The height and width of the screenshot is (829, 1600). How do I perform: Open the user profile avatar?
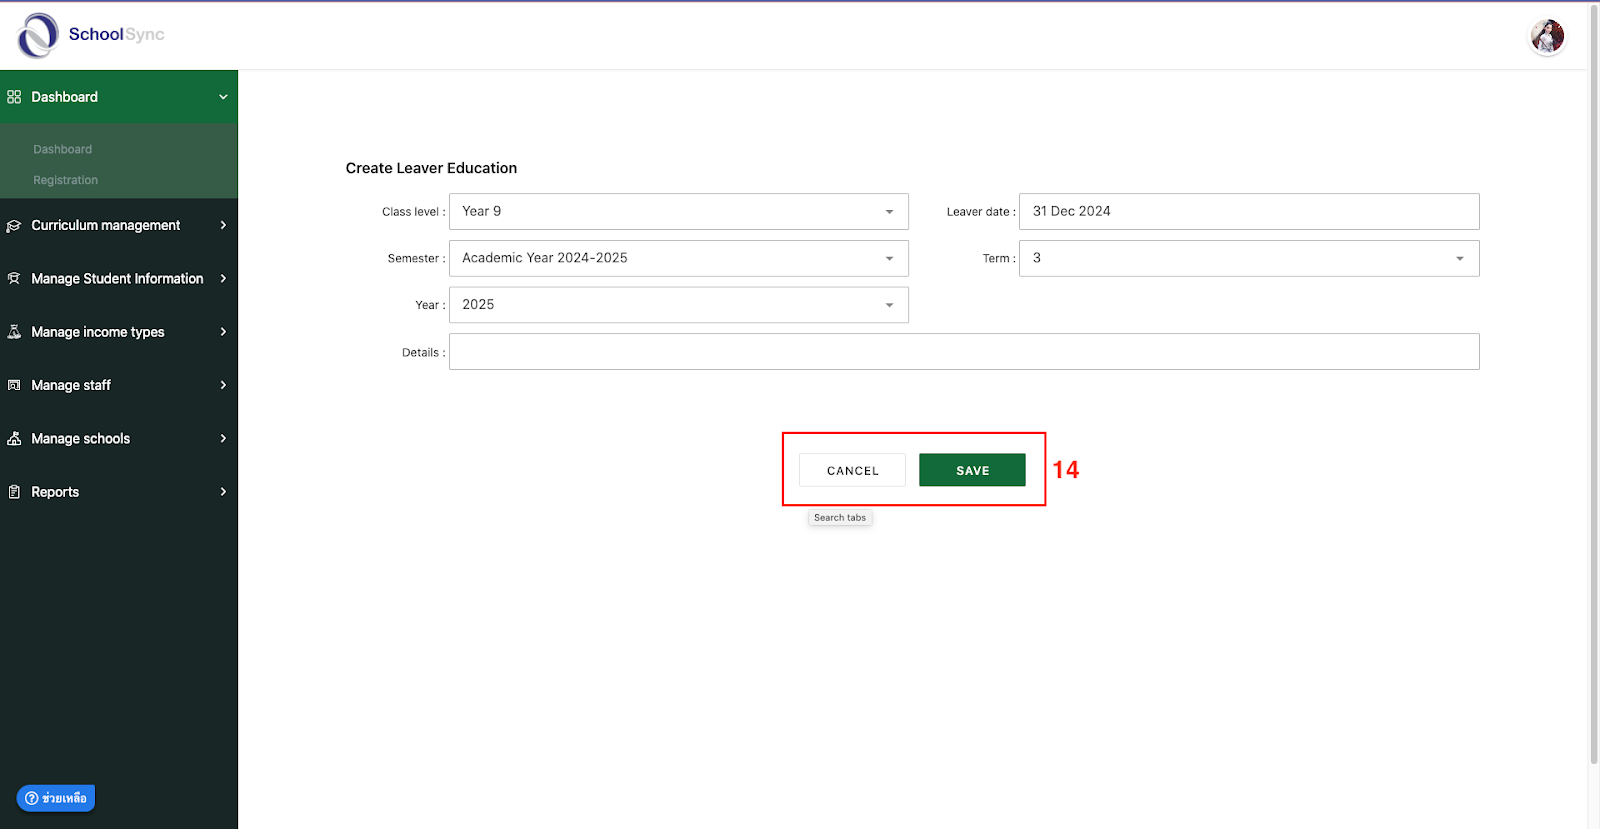1547,37
